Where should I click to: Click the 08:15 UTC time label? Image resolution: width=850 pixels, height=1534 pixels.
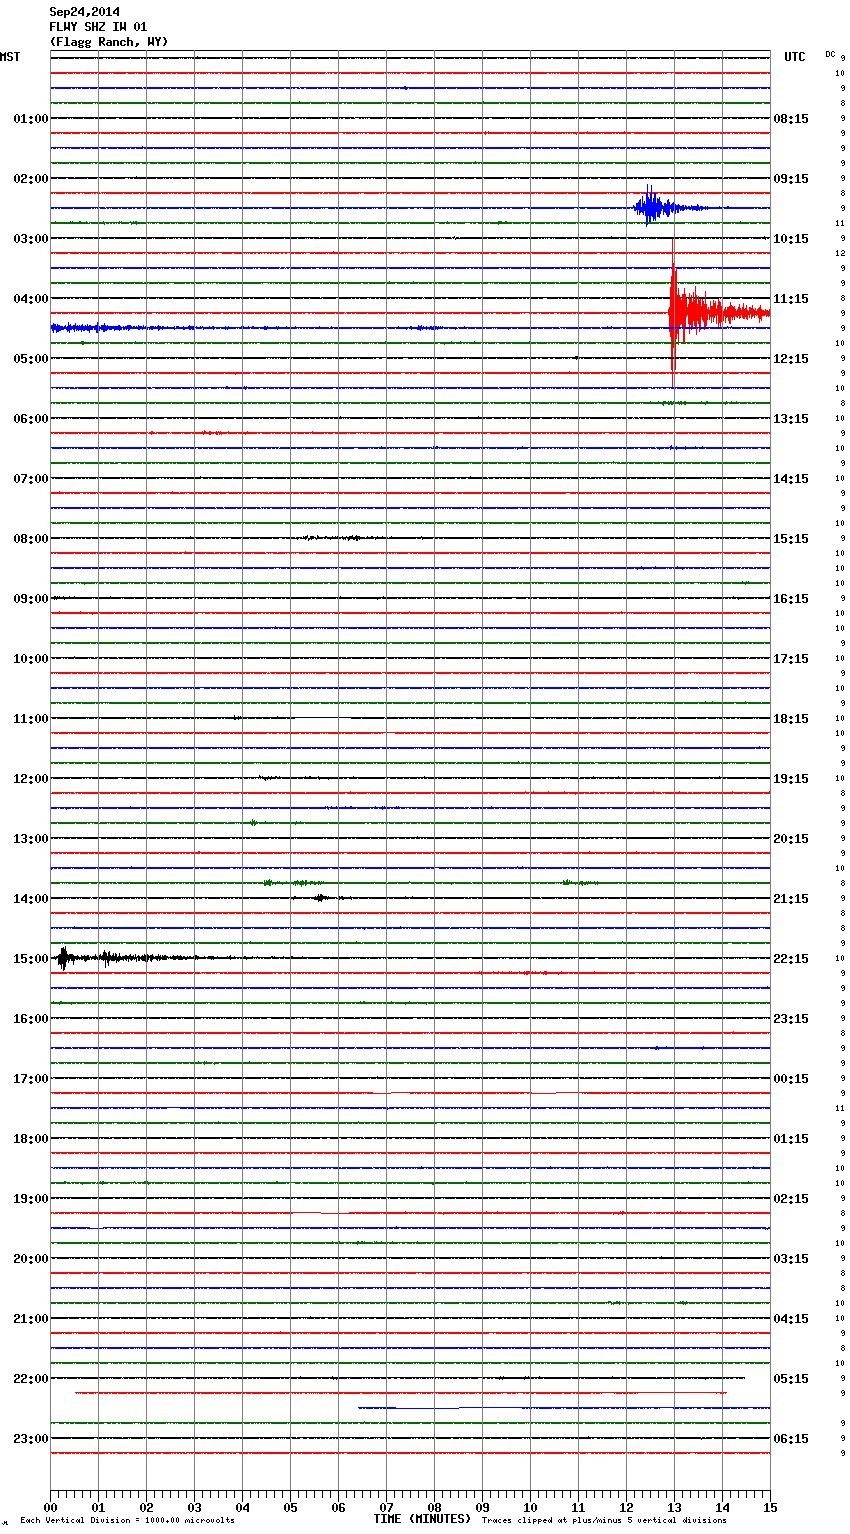(791, 119)
